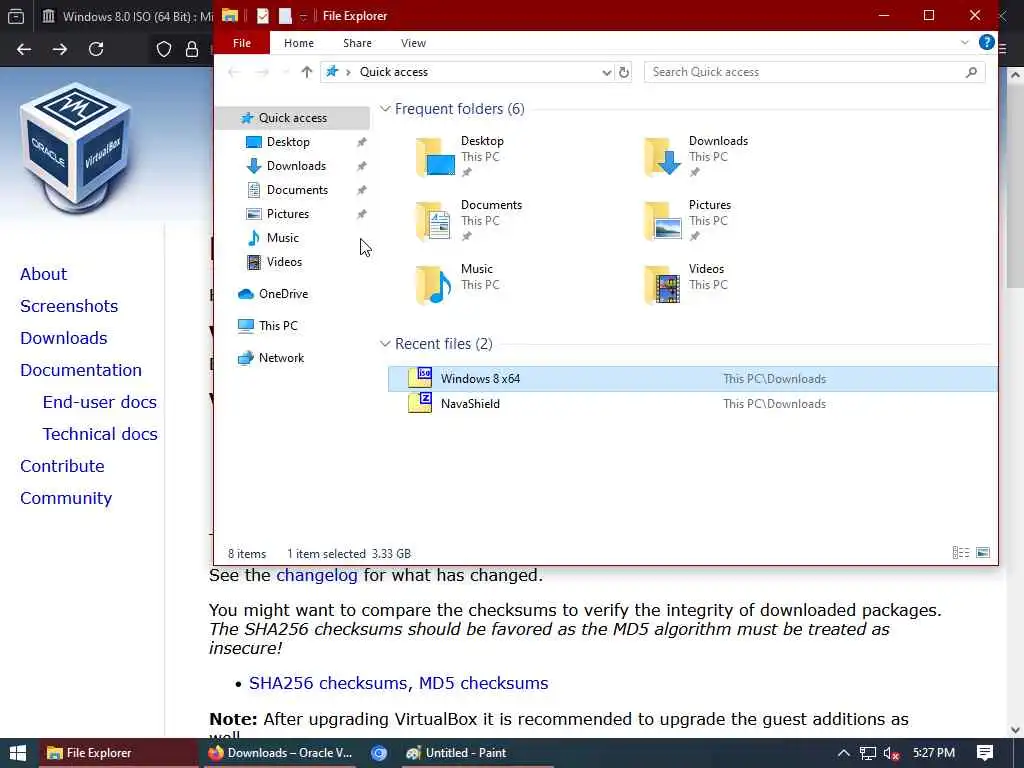The height and width of the screenshot is (768, 1024).
Task: Select the Desktop frequent folder icon
Action: coord(436,157)
